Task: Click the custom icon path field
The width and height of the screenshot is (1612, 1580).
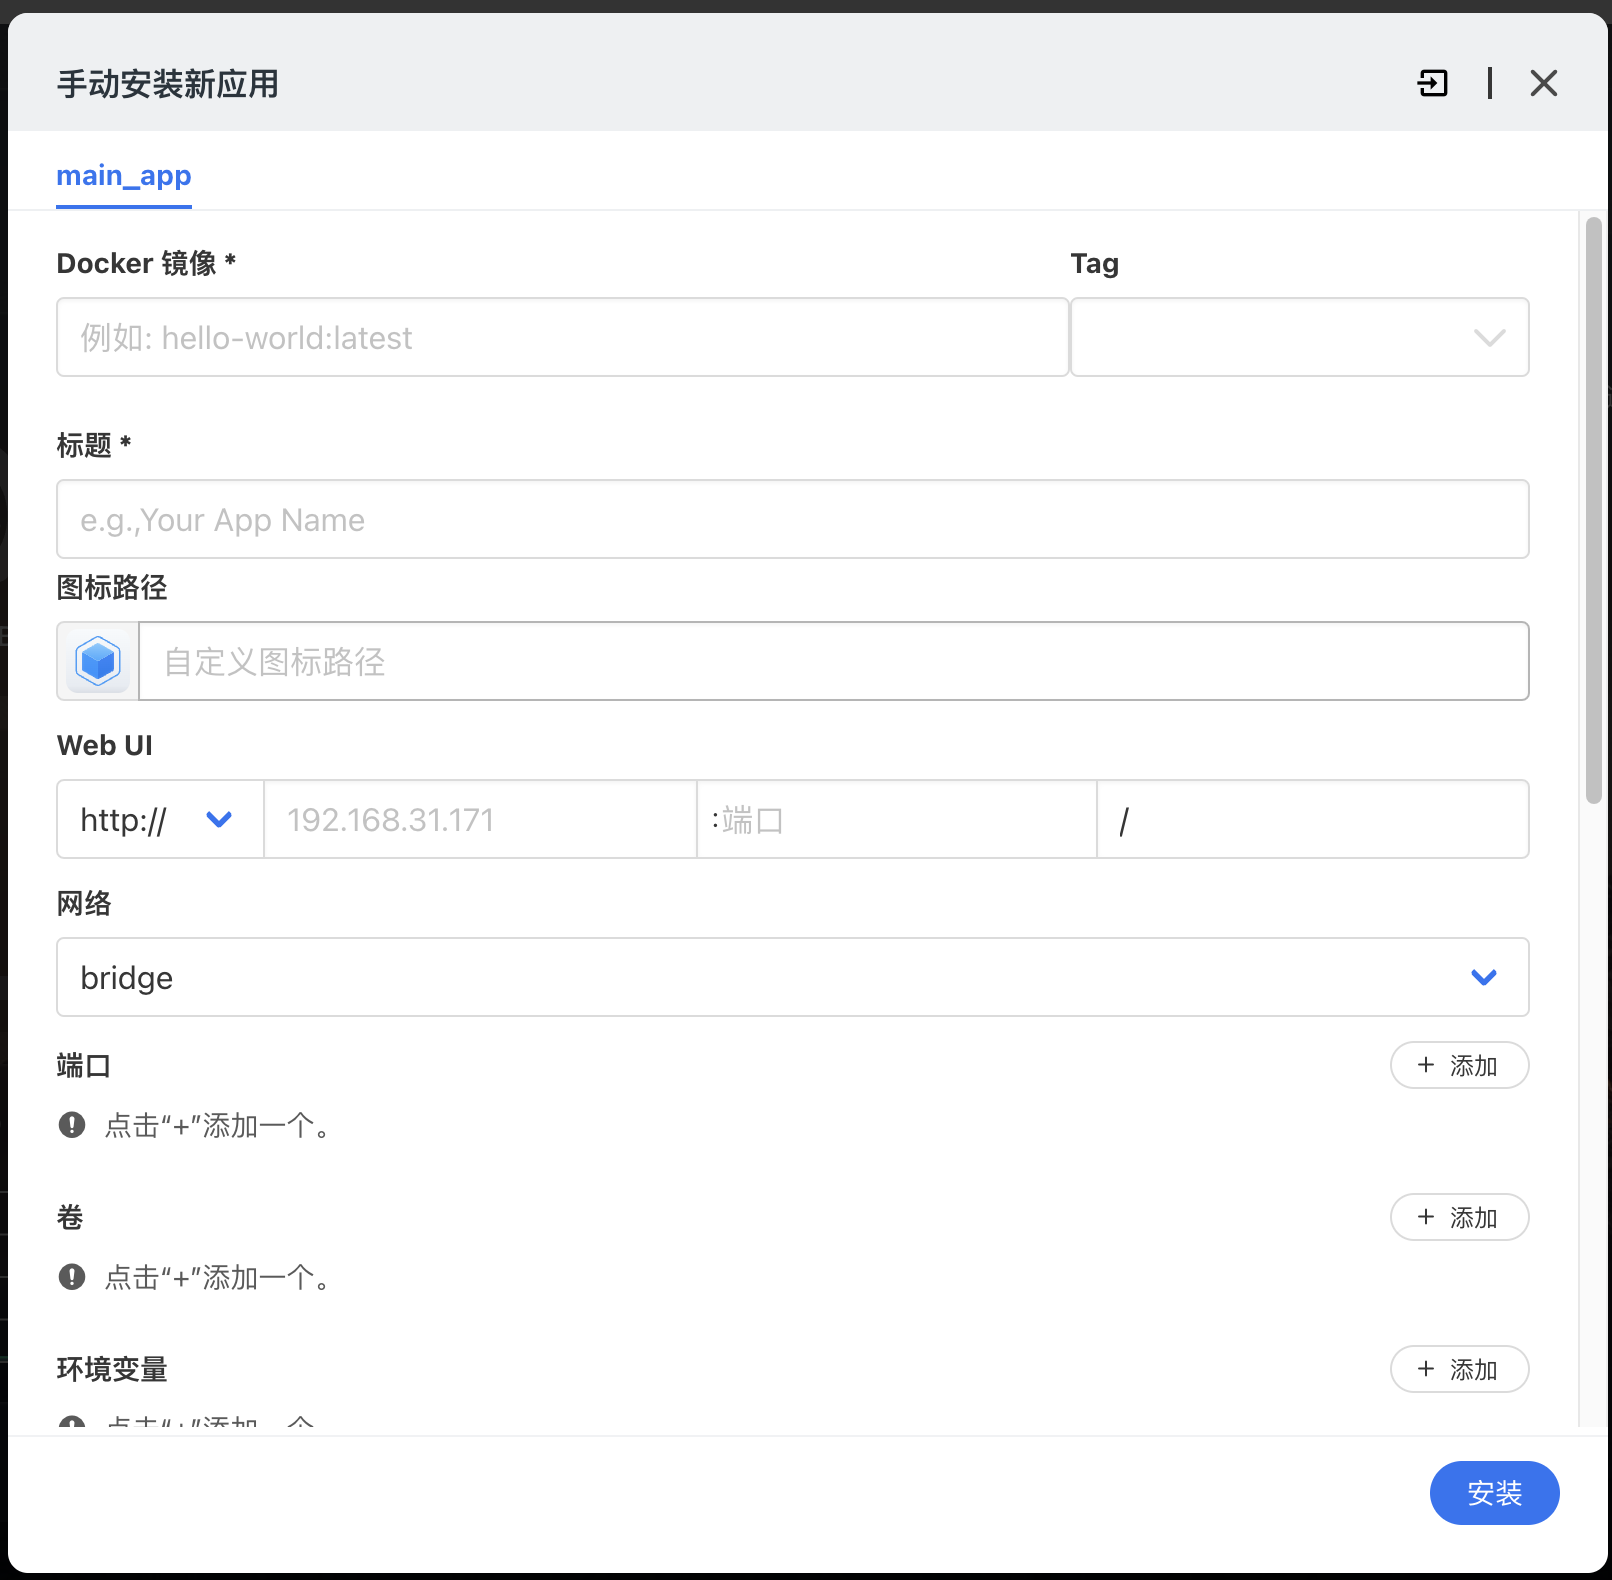Action: click(833, 662)
